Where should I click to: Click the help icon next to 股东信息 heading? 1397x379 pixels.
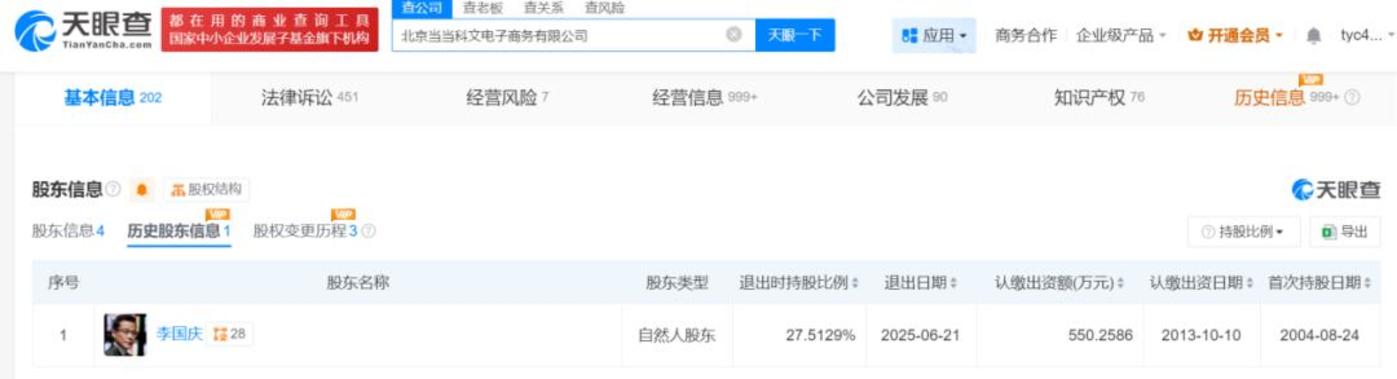tap(113, 190)
